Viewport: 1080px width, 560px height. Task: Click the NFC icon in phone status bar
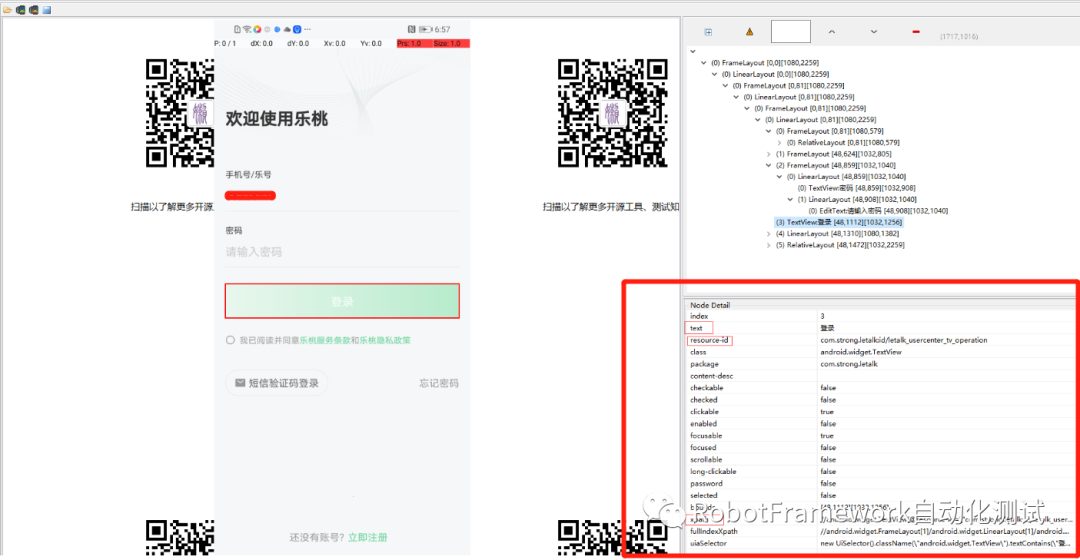[x=411, y=30]
